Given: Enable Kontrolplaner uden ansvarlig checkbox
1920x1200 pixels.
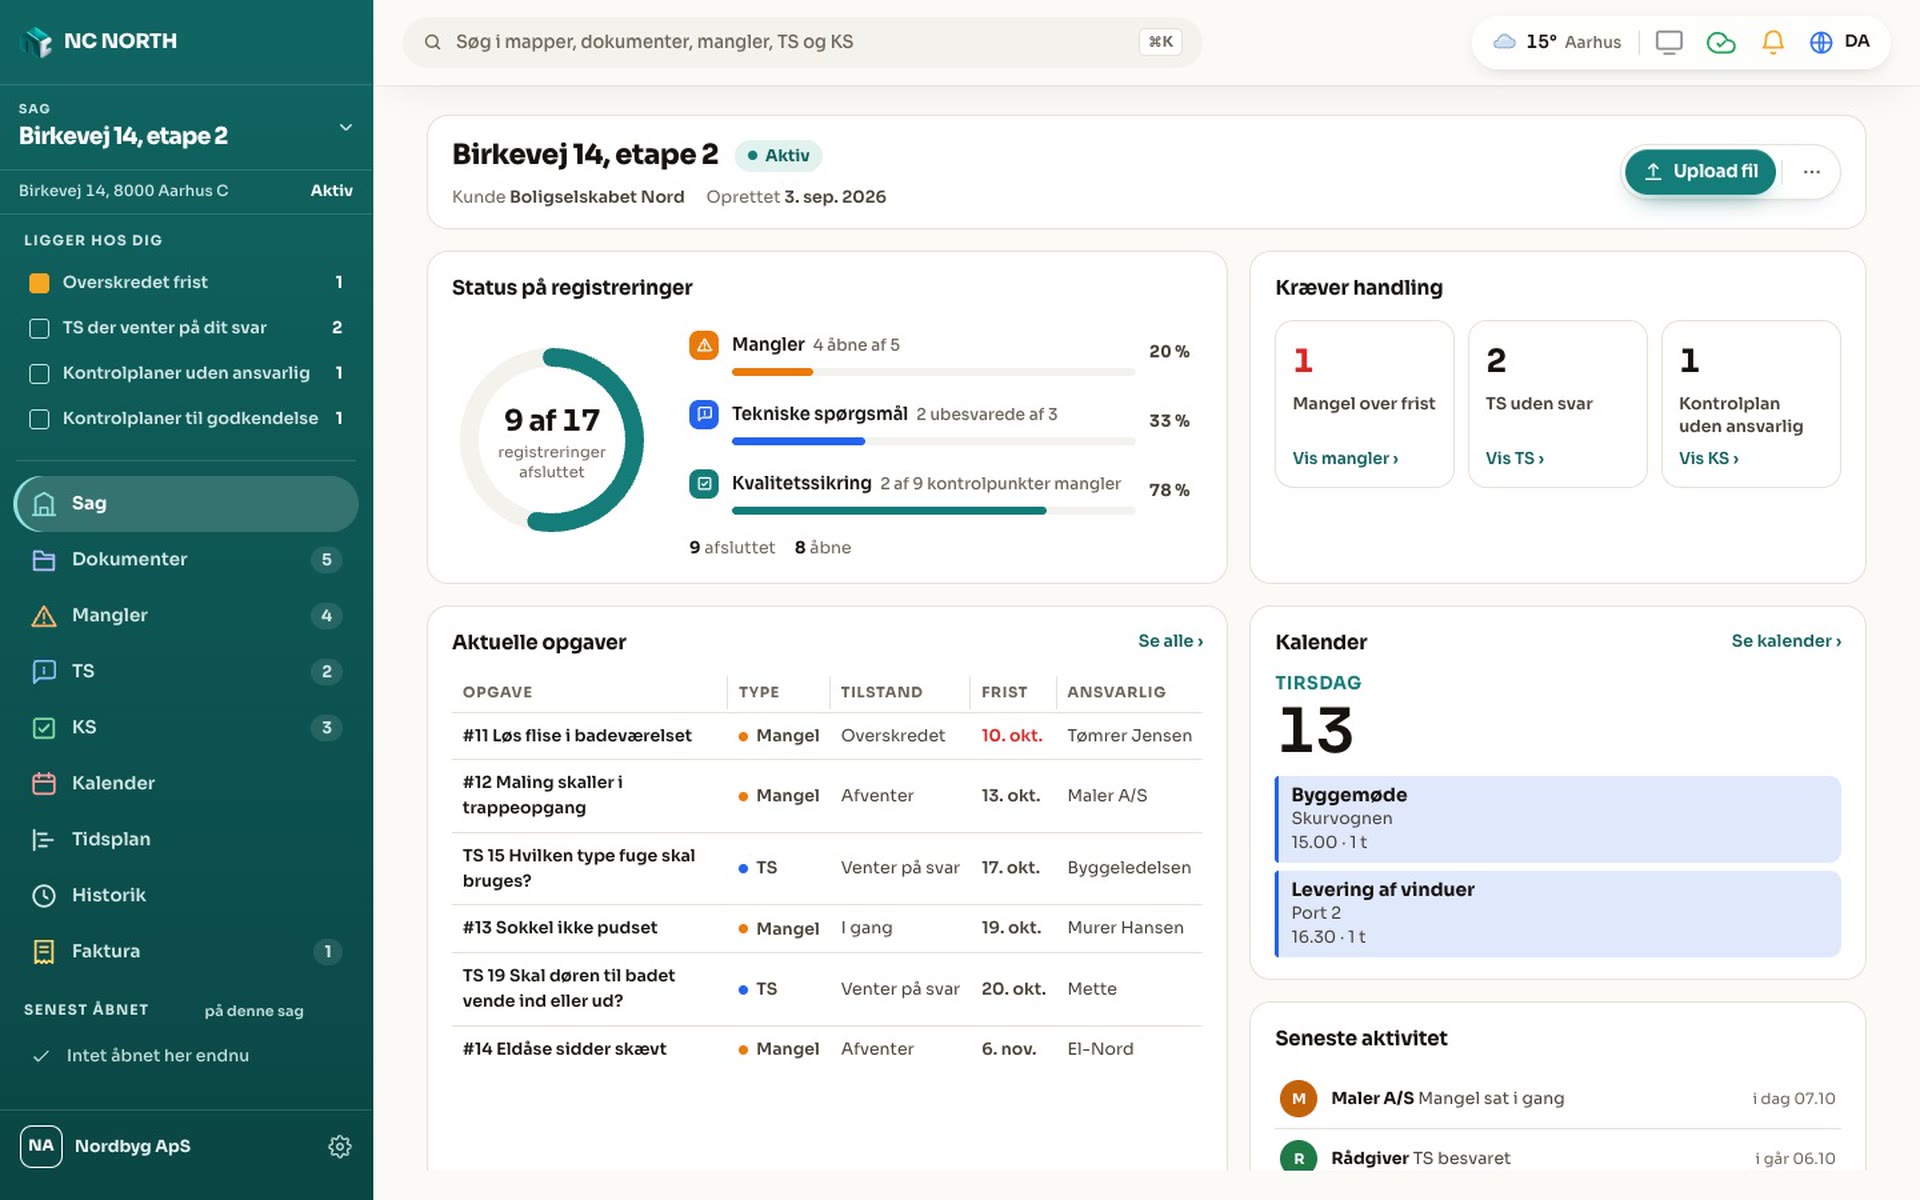Looking at the screenshot, I should [39, 374].
